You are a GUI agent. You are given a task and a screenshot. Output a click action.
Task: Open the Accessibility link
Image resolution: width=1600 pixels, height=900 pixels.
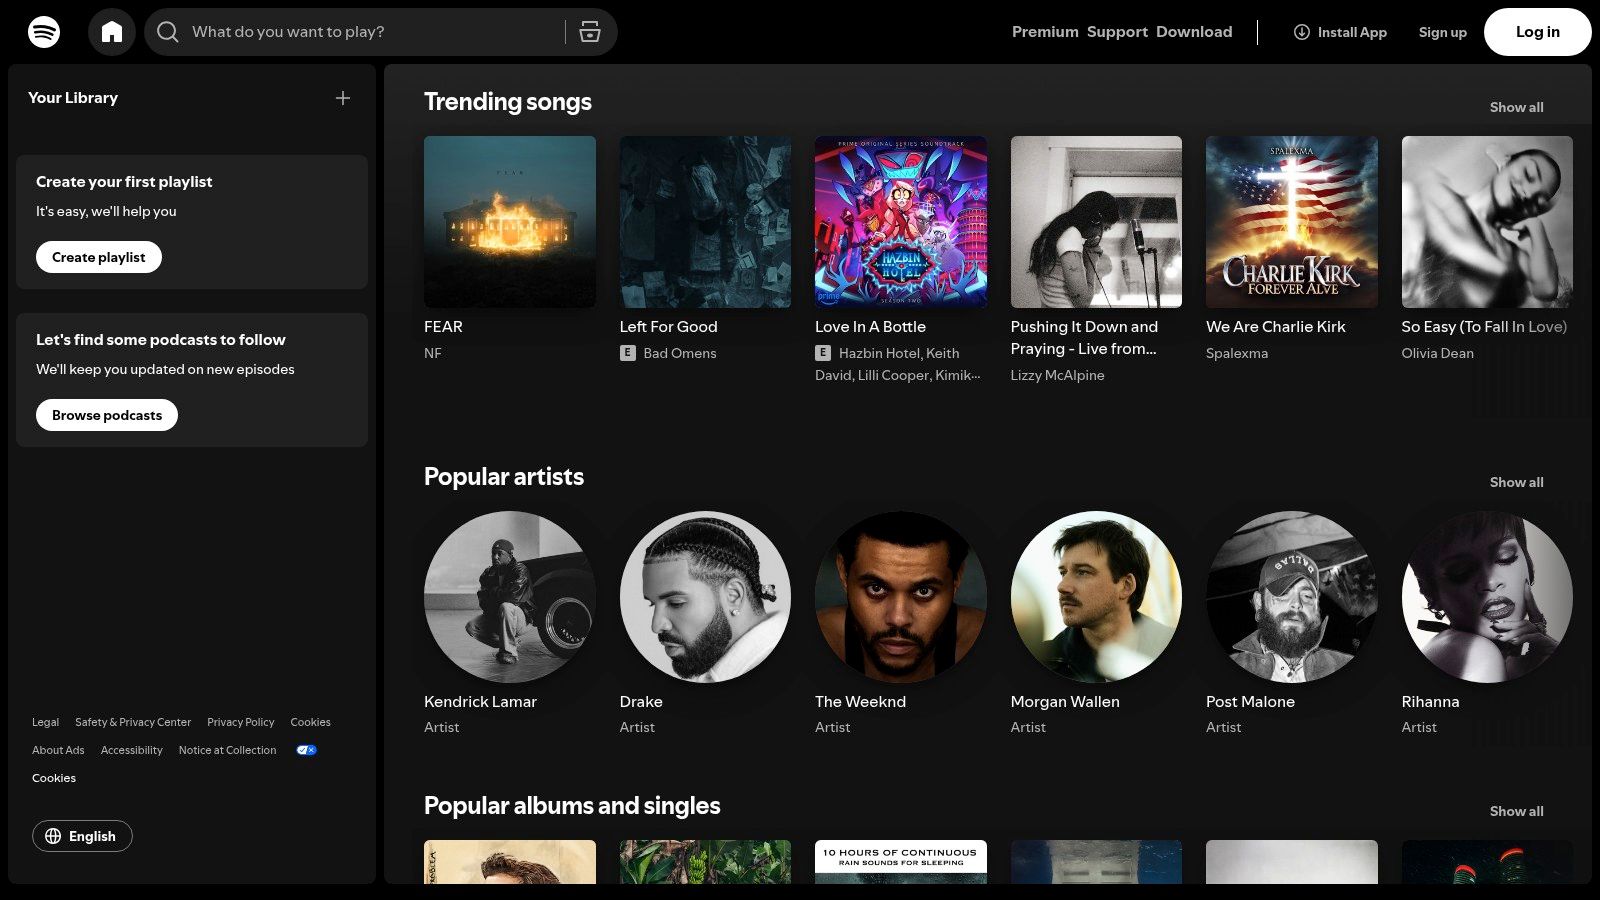[x=131, y=750]
